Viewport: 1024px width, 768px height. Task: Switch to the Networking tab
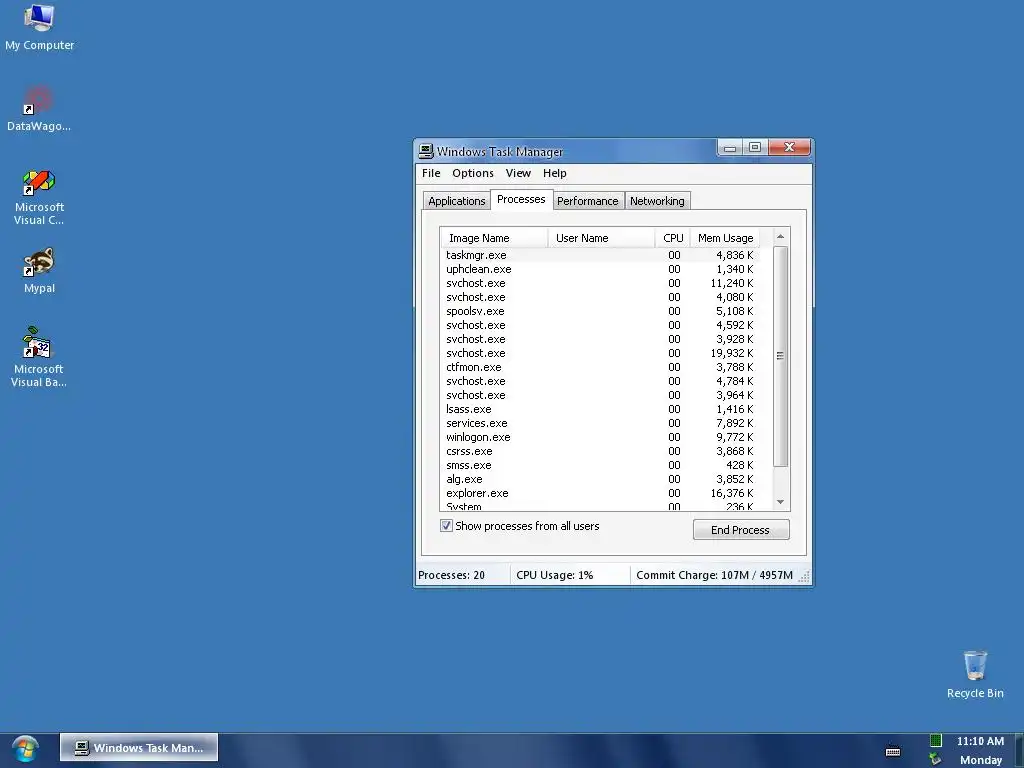pyautogui.click(x=657, y=201)
